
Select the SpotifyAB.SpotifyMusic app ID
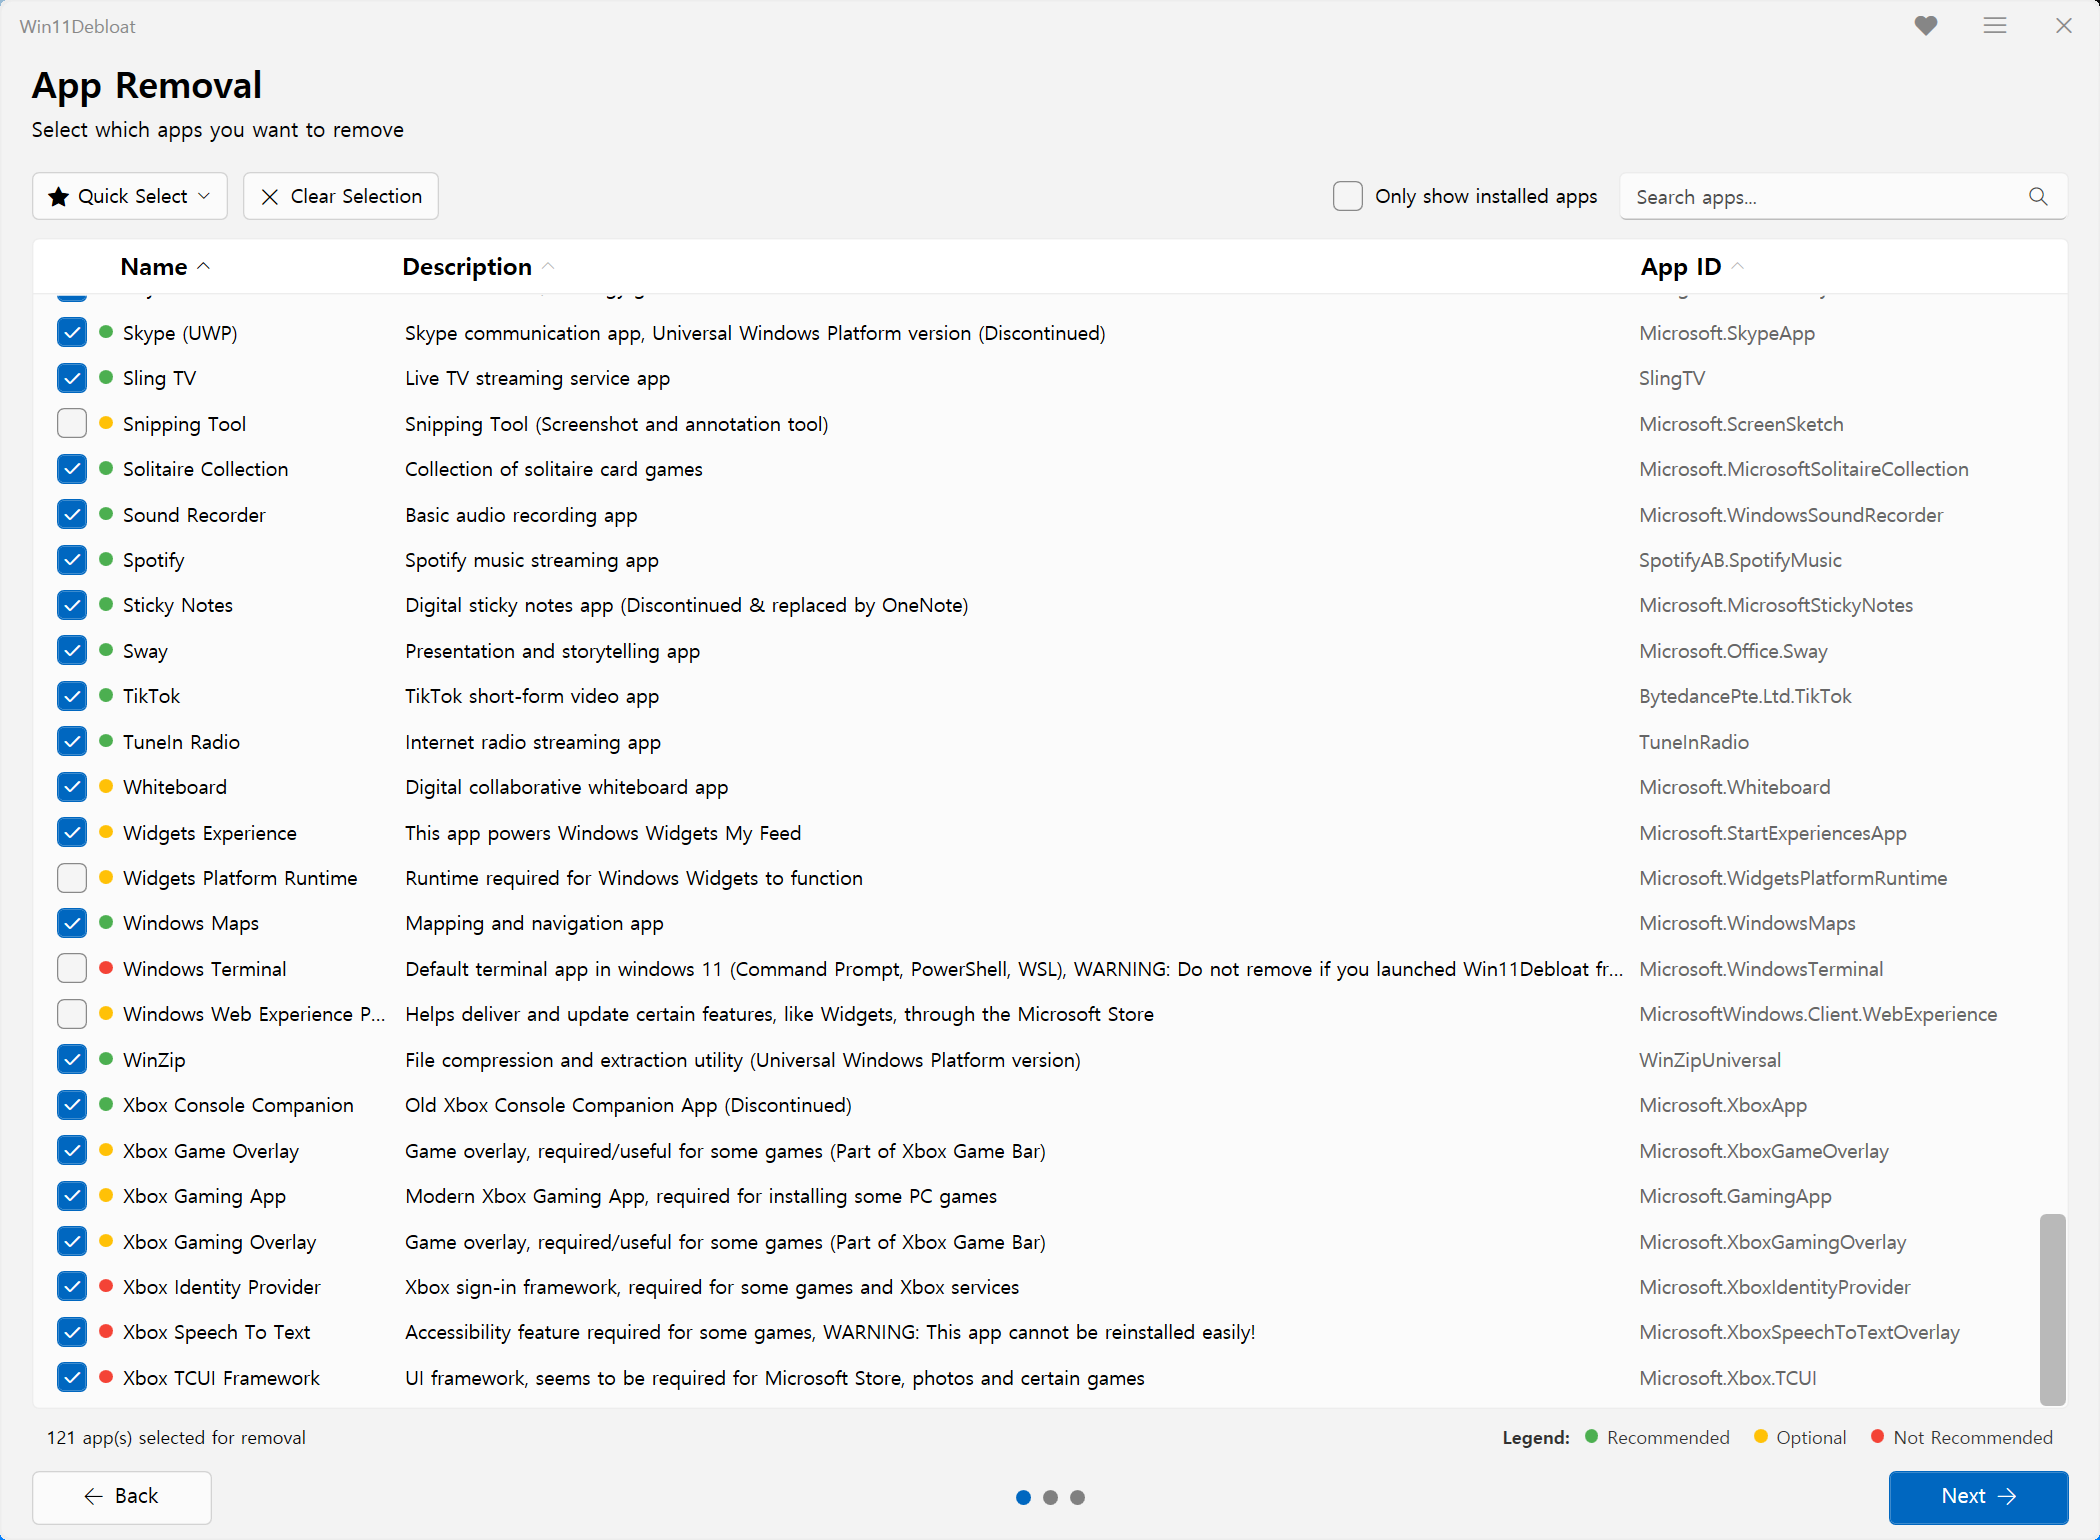pos(1740,560)
